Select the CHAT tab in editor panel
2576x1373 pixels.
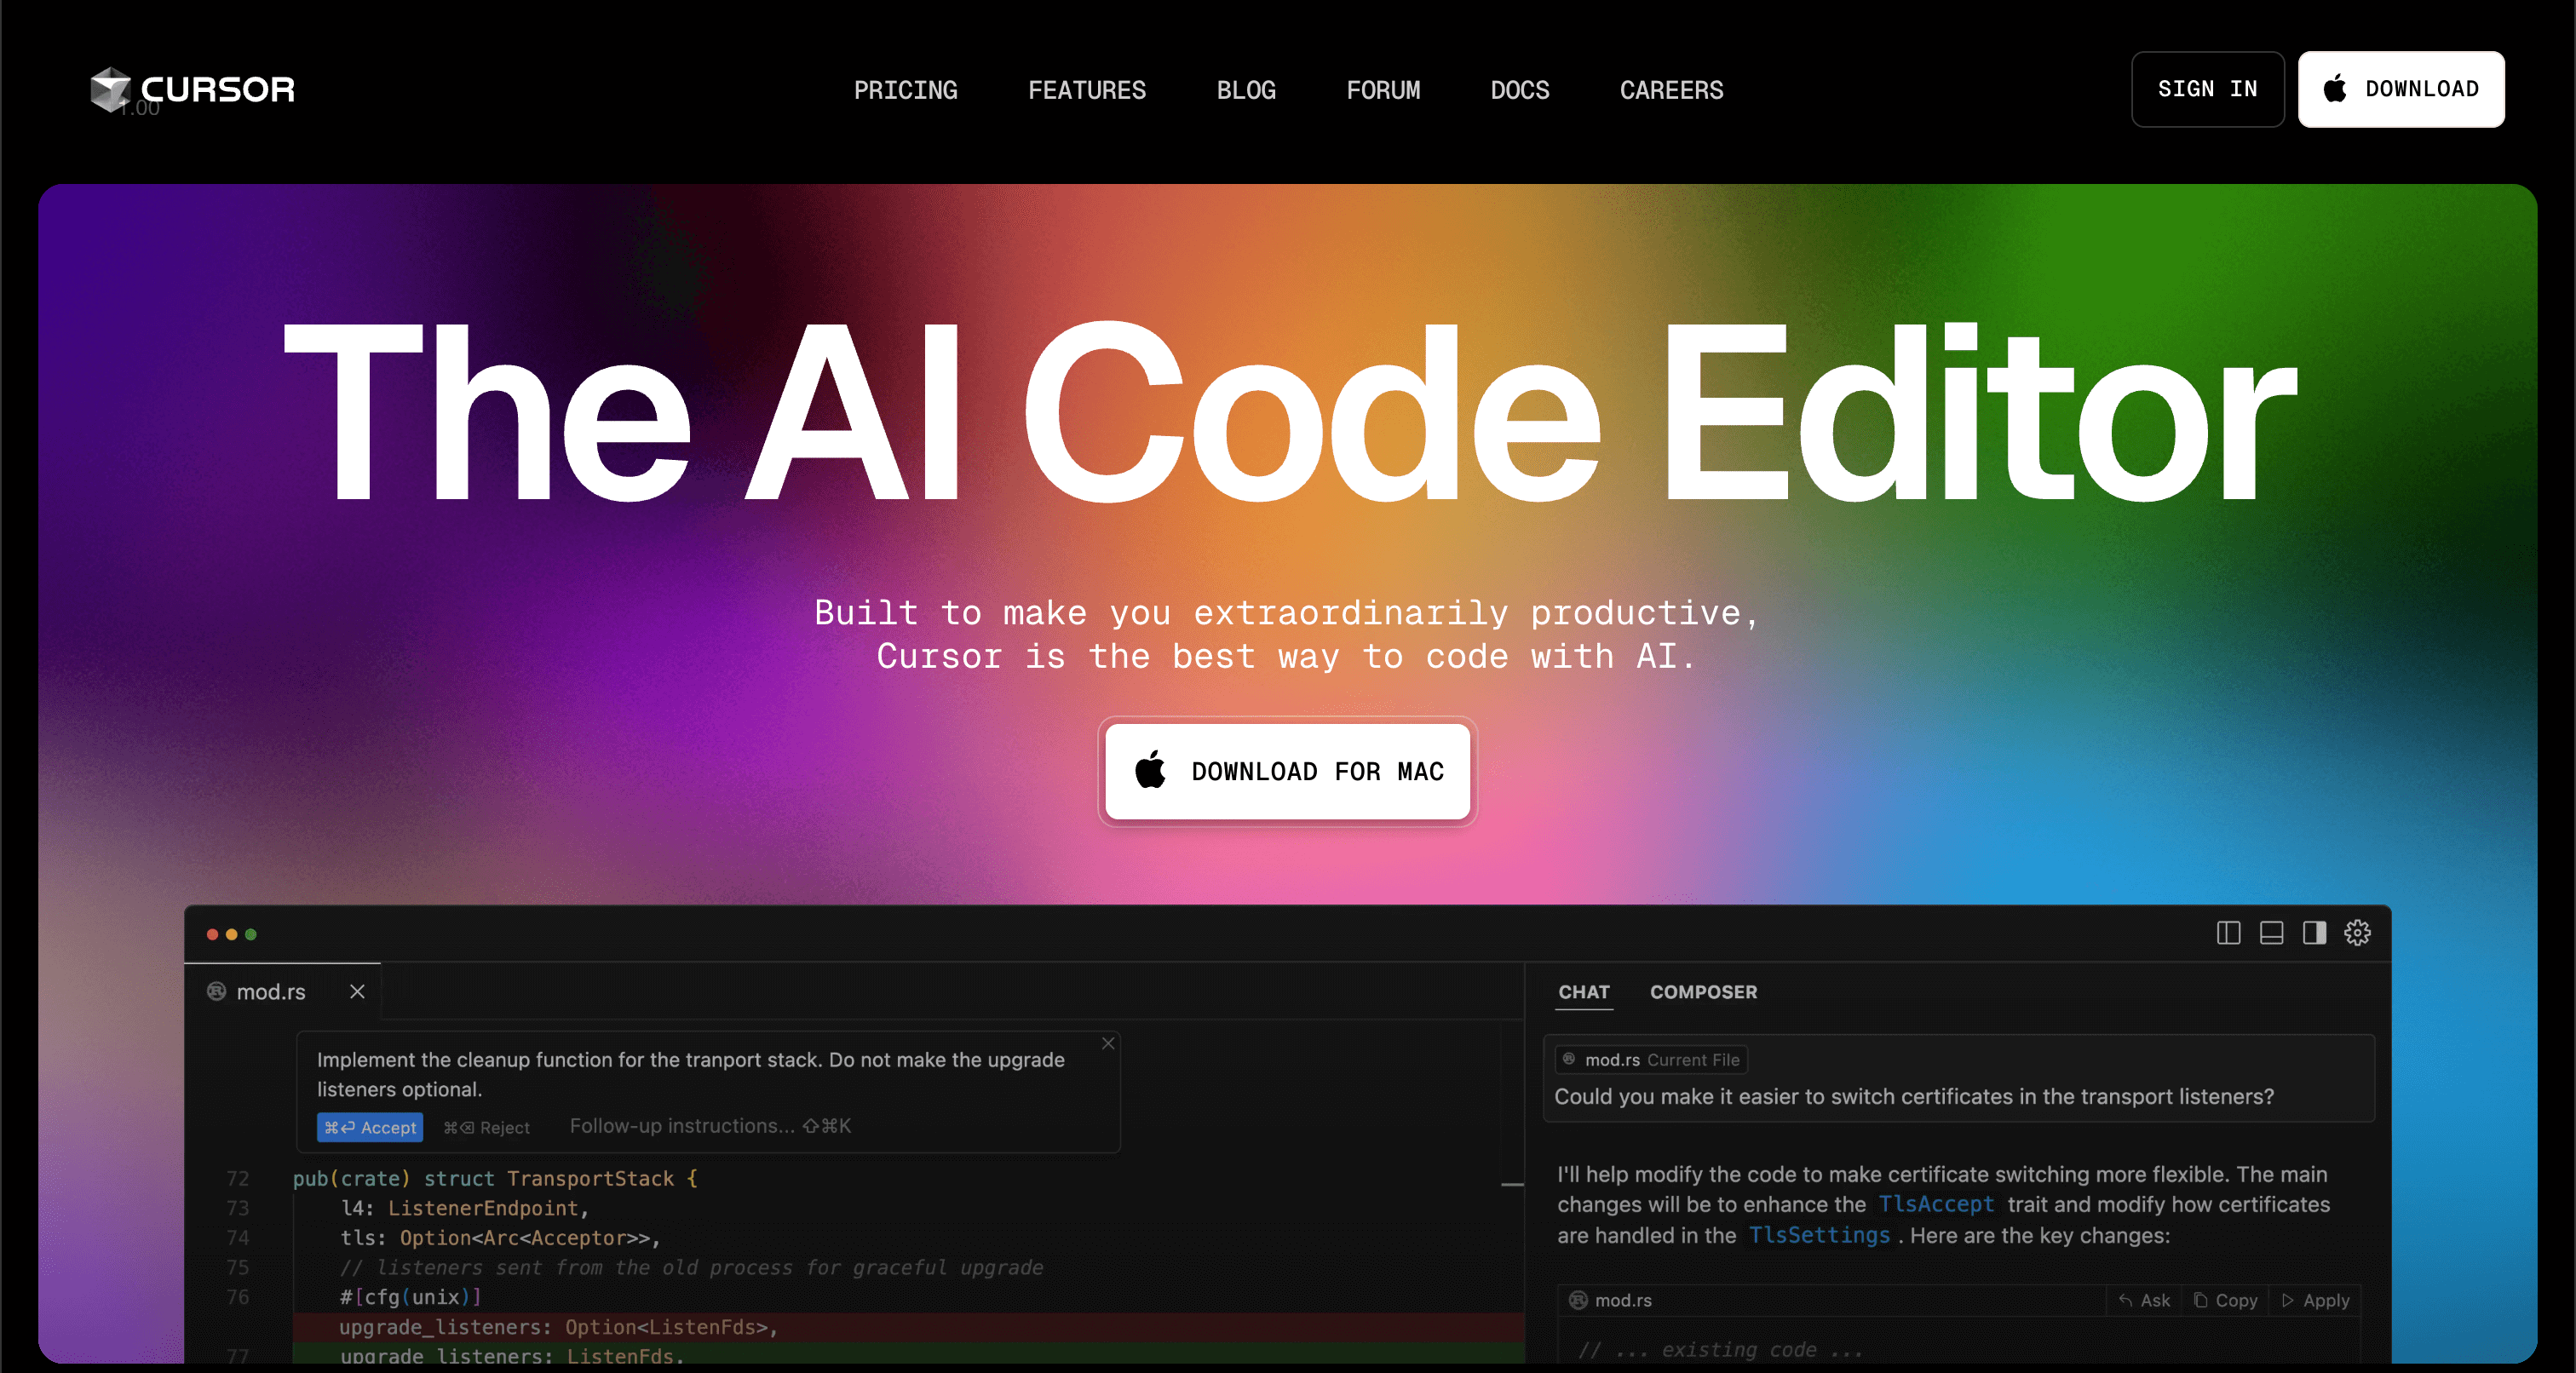[x=1583, y=991]
